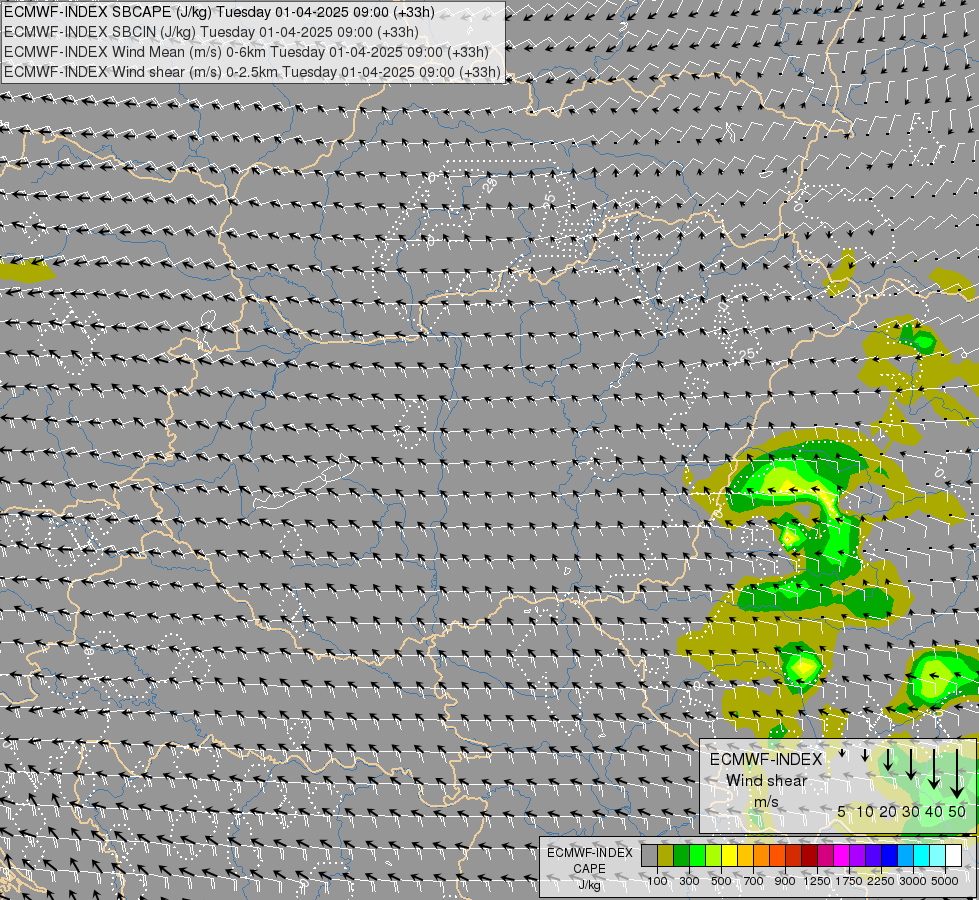Click the '1250' CAPE legend value
The height and width of the screenshot is (900, 979).
click(x=817, y=881)
